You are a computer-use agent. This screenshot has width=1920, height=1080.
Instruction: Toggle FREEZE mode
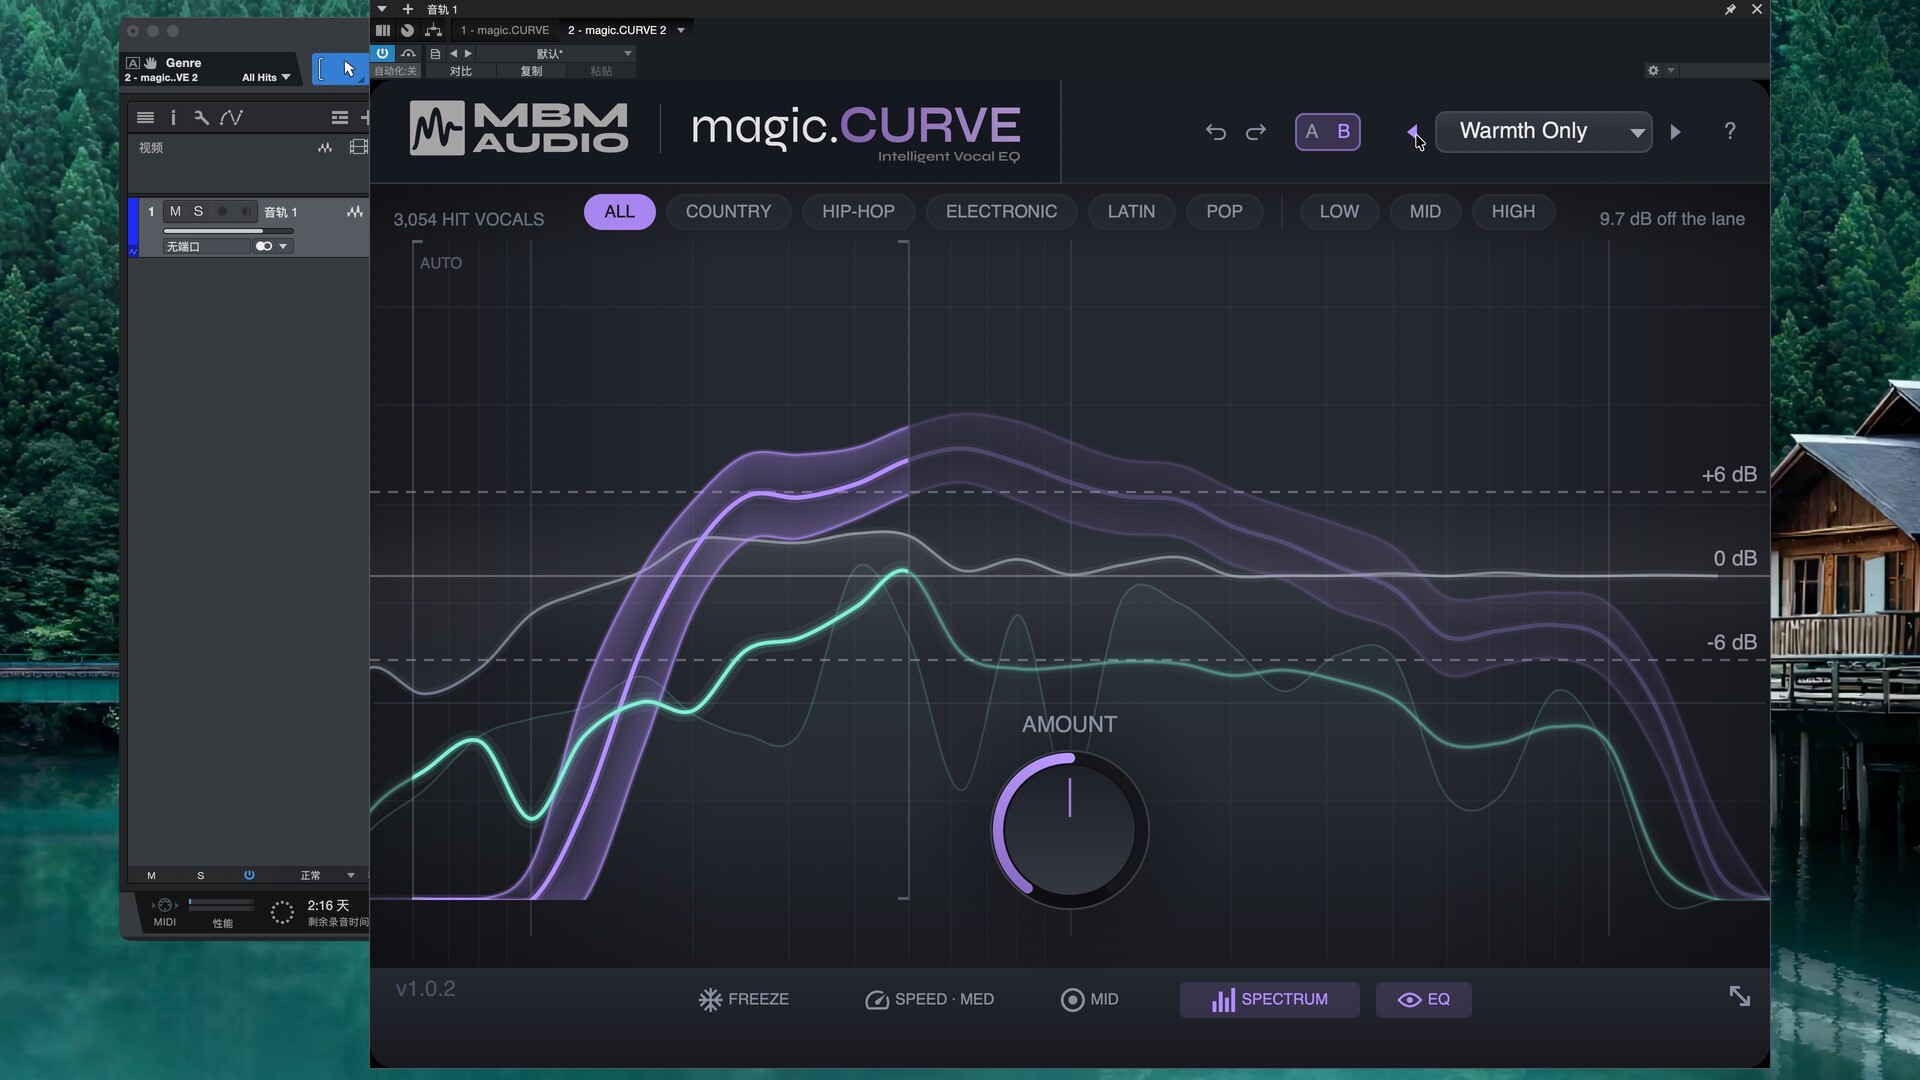tap(744, 999)
